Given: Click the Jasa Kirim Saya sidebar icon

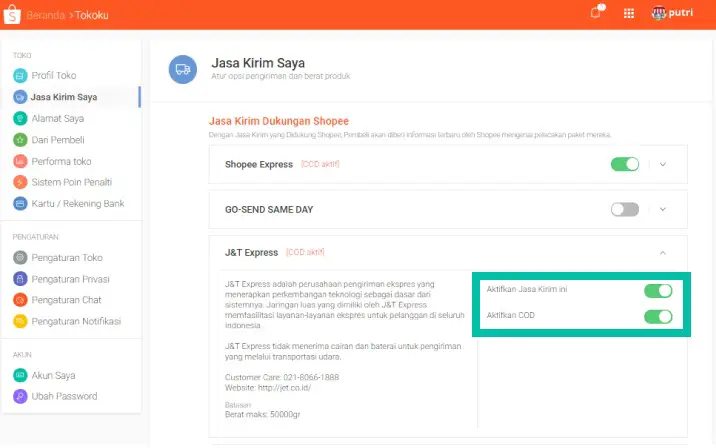Looking at the screenshot, I should click(20, 97).
